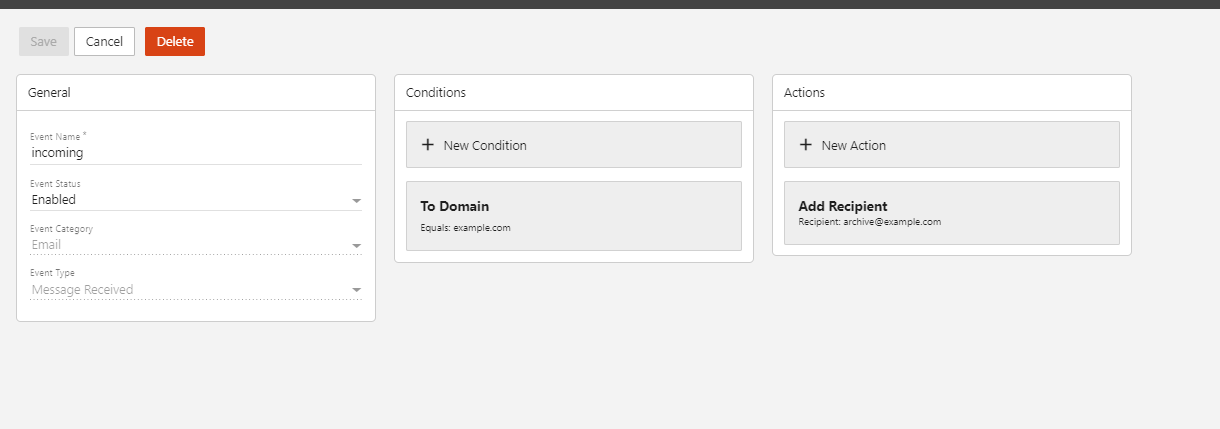This screenshot has height=429, width=1220.
Task: Open the Event Category field showing Email
Action: 190,245
